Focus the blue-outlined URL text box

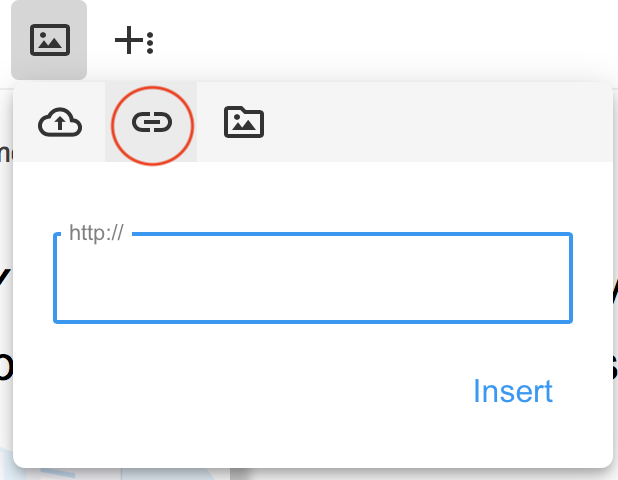(x=313, y=278)
